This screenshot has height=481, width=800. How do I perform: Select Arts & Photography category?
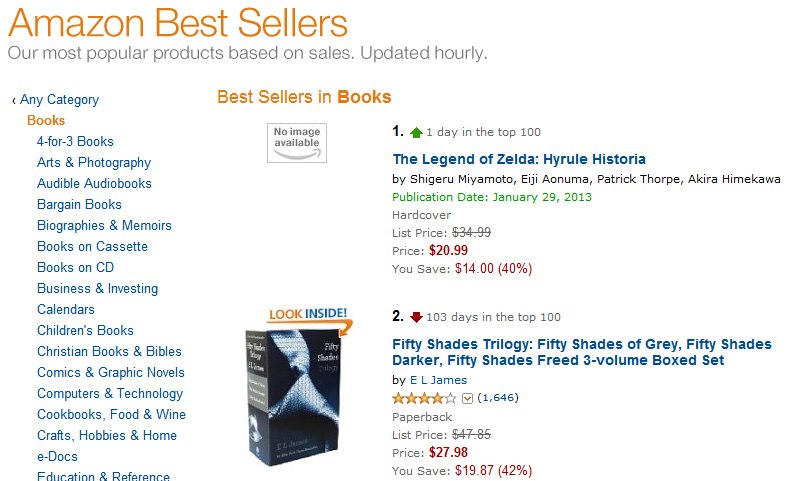coord(94,162)
